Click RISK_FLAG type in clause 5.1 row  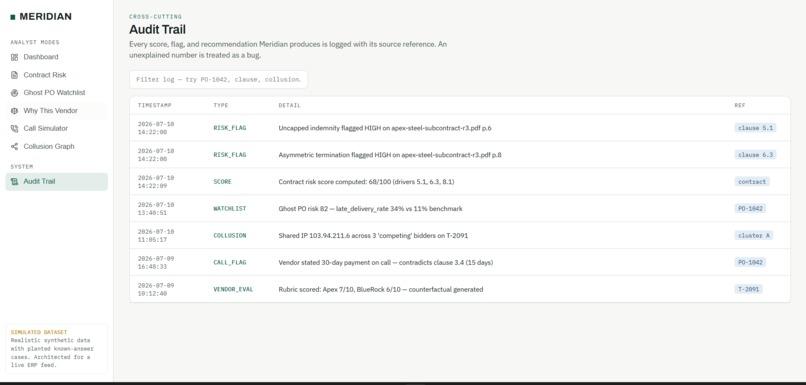point(230,128)
